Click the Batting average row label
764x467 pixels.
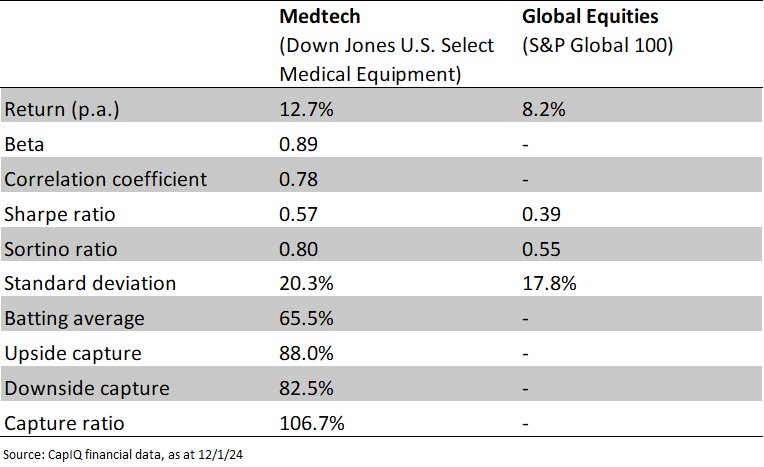pos(74,318)
